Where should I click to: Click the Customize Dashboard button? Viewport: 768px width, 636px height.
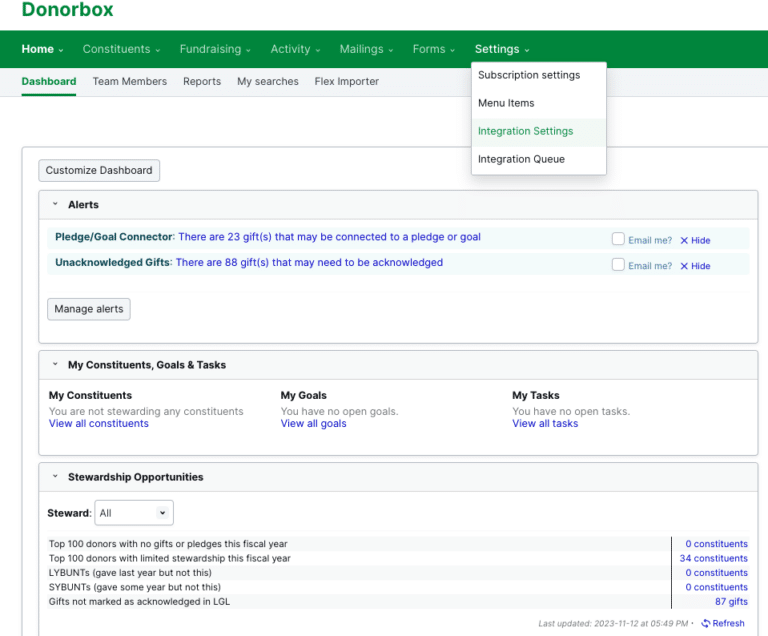click(x=99, y=171)
